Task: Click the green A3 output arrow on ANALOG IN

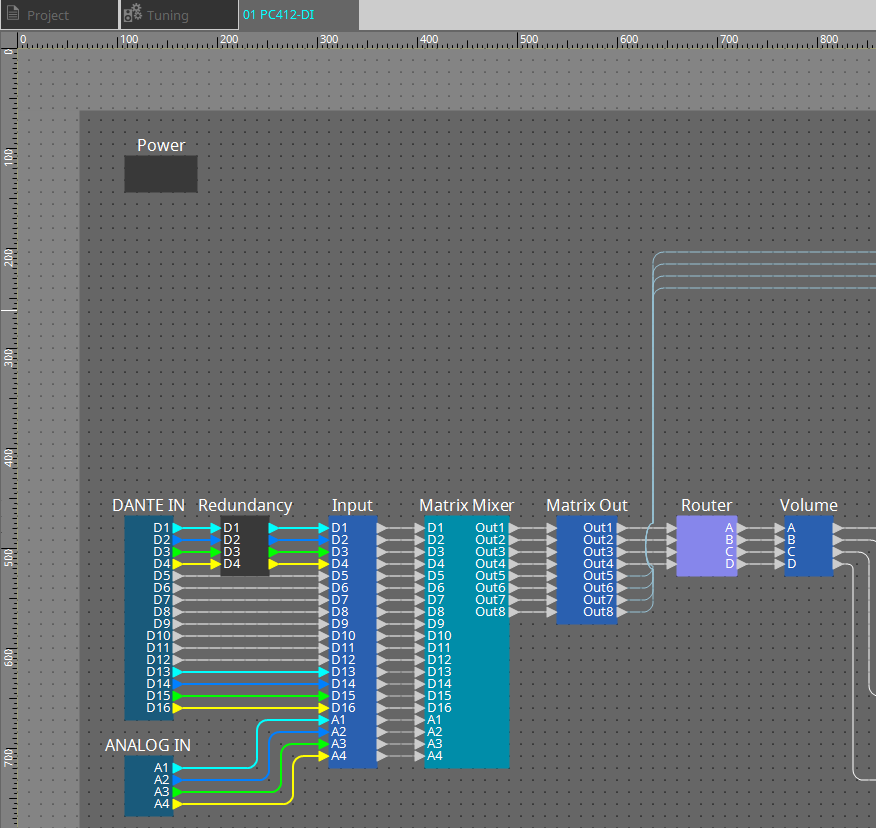Action: pos(178,792)
